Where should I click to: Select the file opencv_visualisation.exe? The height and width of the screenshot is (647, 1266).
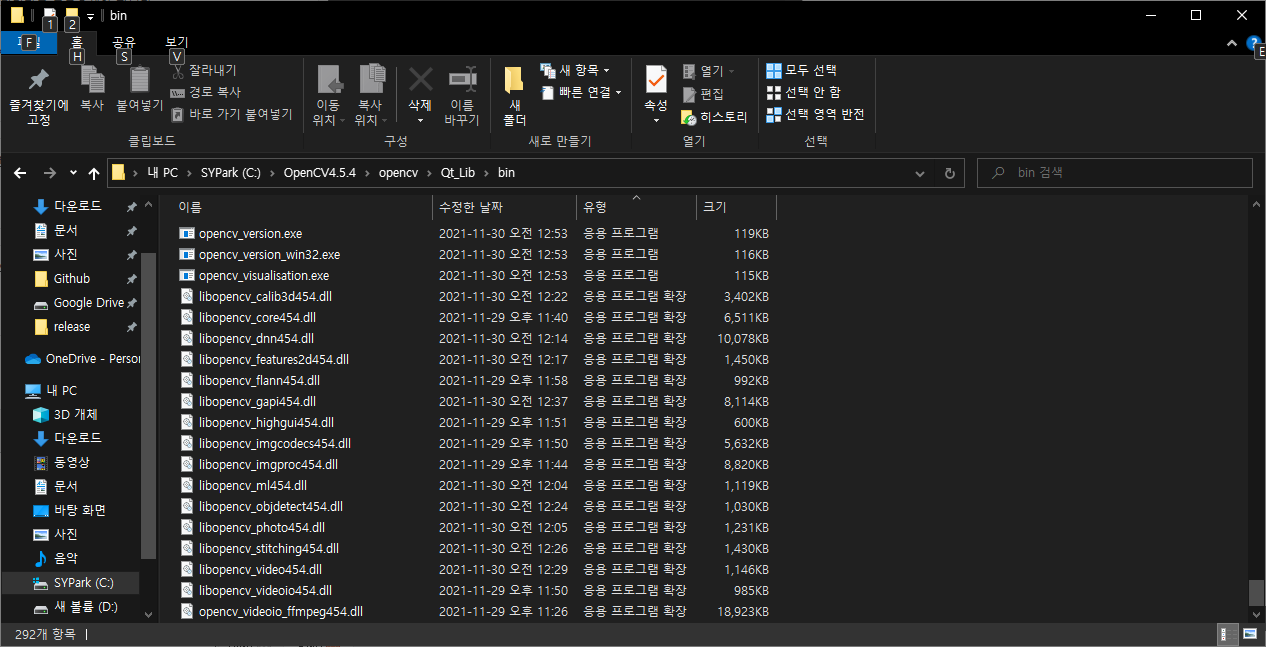(x=264, y=275)
